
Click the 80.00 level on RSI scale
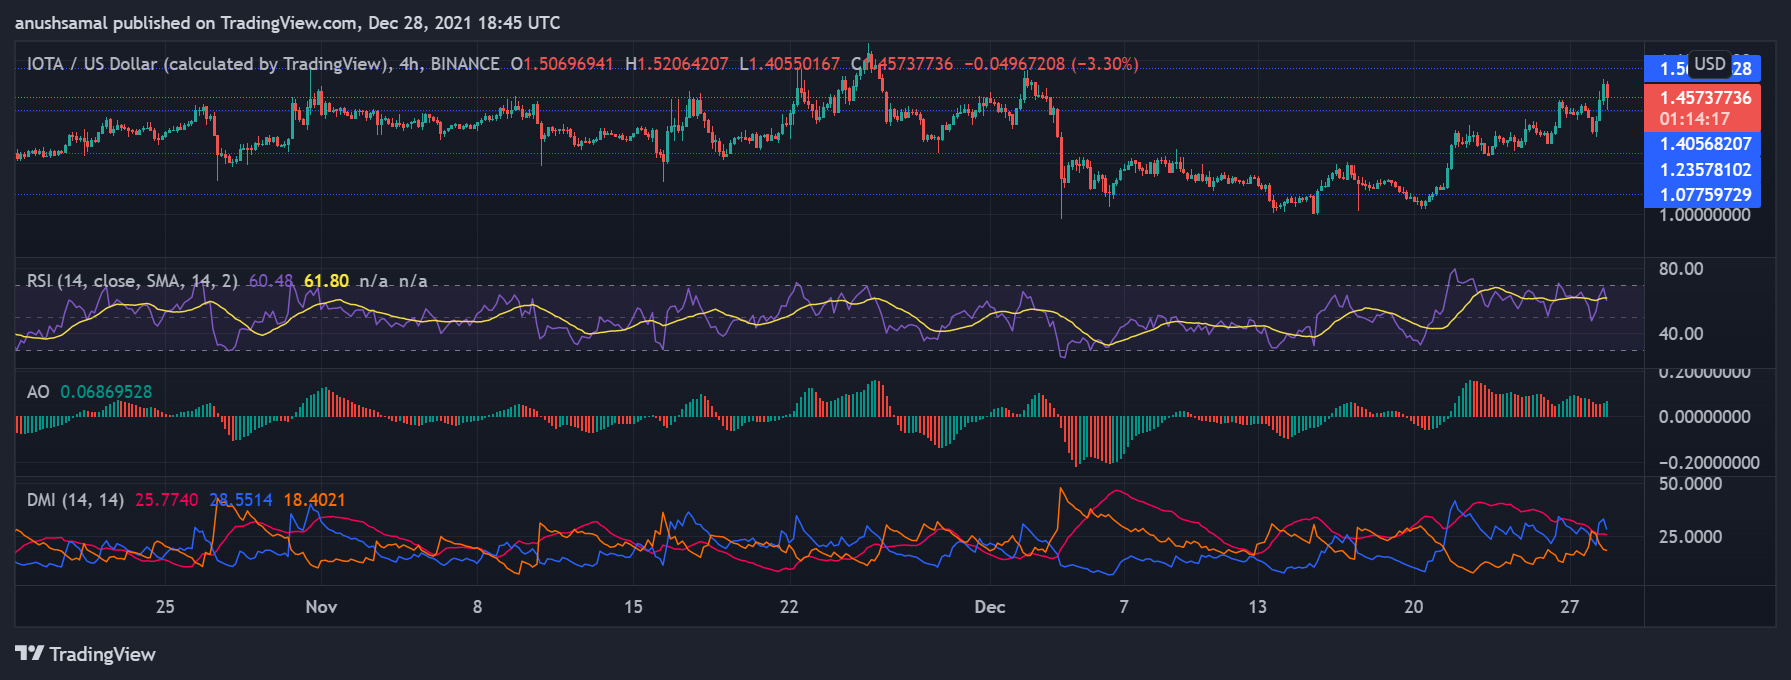(x=1680, y=269)
